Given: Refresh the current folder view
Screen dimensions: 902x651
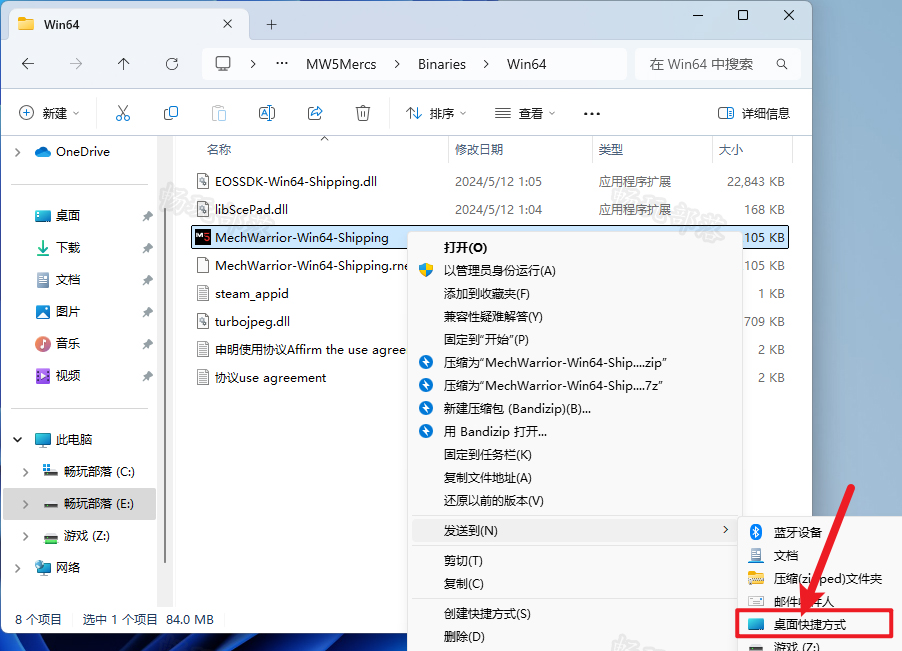Looking at the screenshot, I should (x=172, y=64).
